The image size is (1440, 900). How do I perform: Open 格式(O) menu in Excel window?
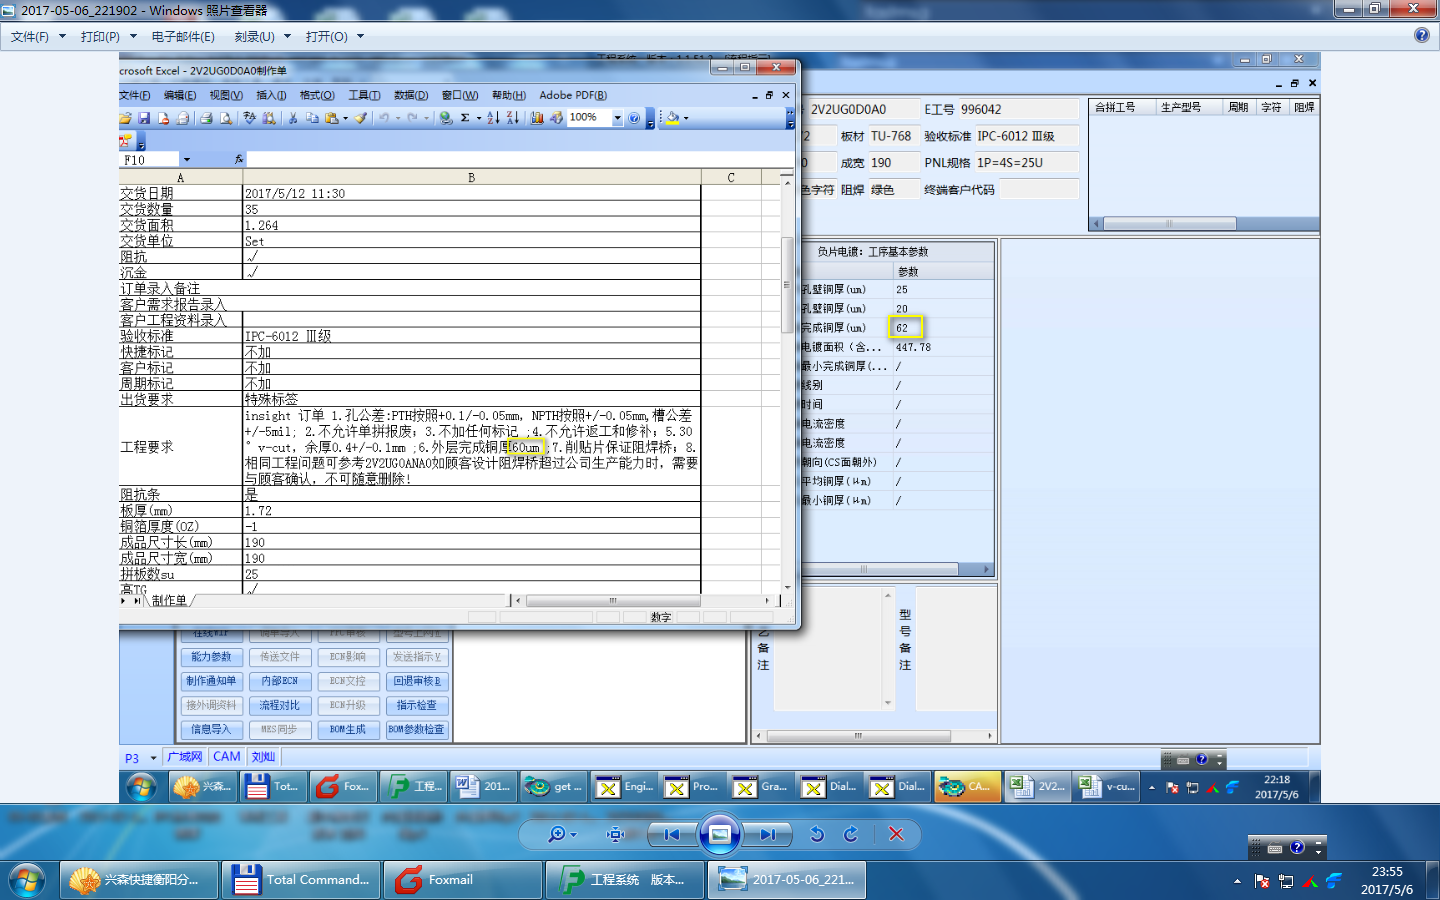pos(317,96)
